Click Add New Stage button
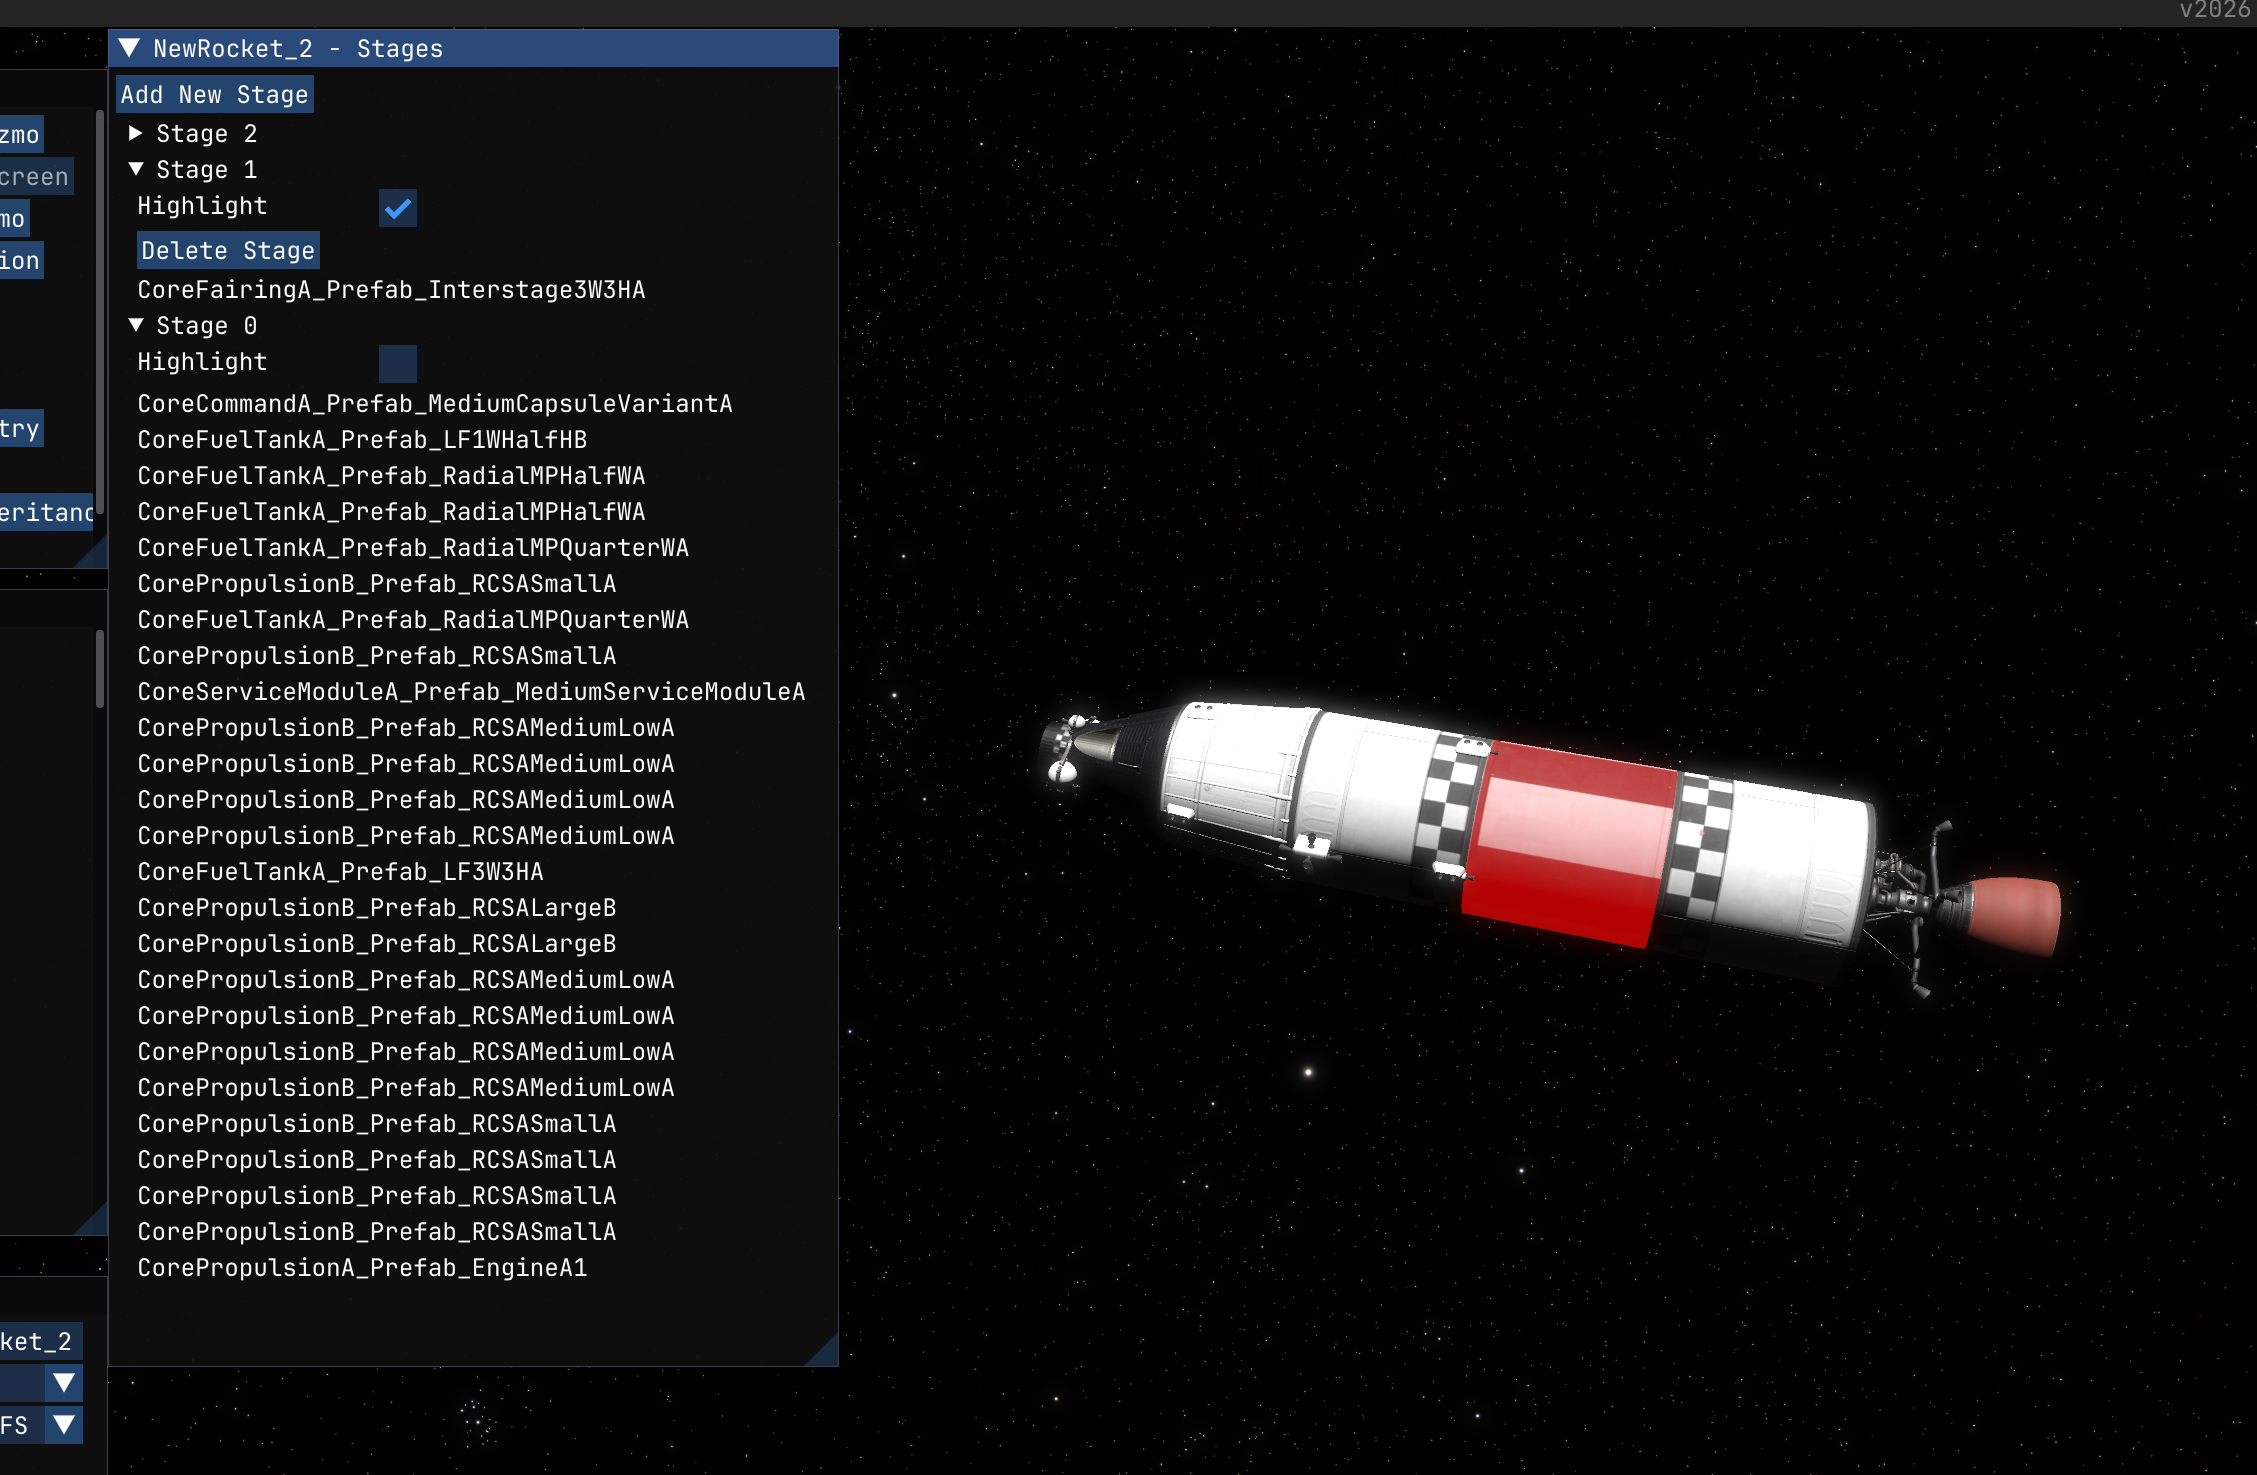 pos(214,95)
